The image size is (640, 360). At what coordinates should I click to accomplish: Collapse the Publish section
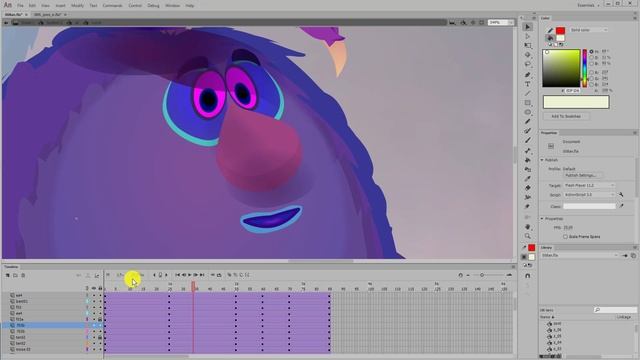coord(542,160)
